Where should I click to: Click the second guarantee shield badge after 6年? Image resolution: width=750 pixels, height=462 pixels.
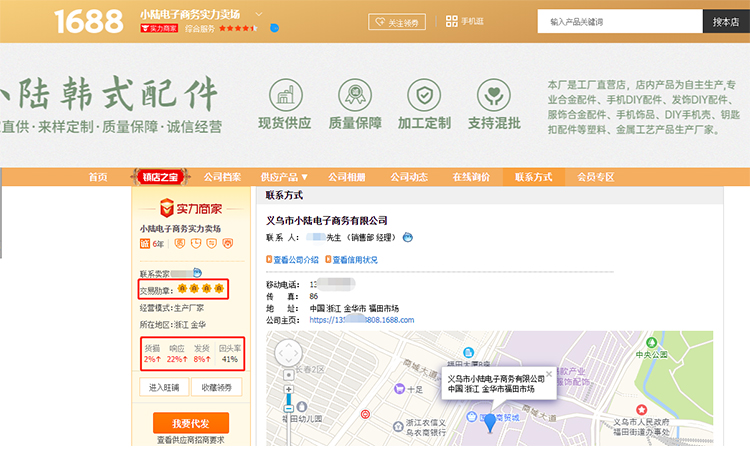click(x=196, y=243)
